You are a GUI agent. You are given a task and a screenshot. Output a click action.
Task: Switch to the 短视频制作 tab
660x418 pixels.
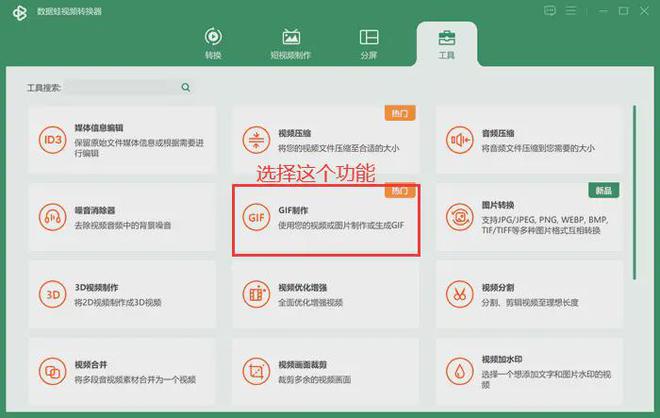291,44
